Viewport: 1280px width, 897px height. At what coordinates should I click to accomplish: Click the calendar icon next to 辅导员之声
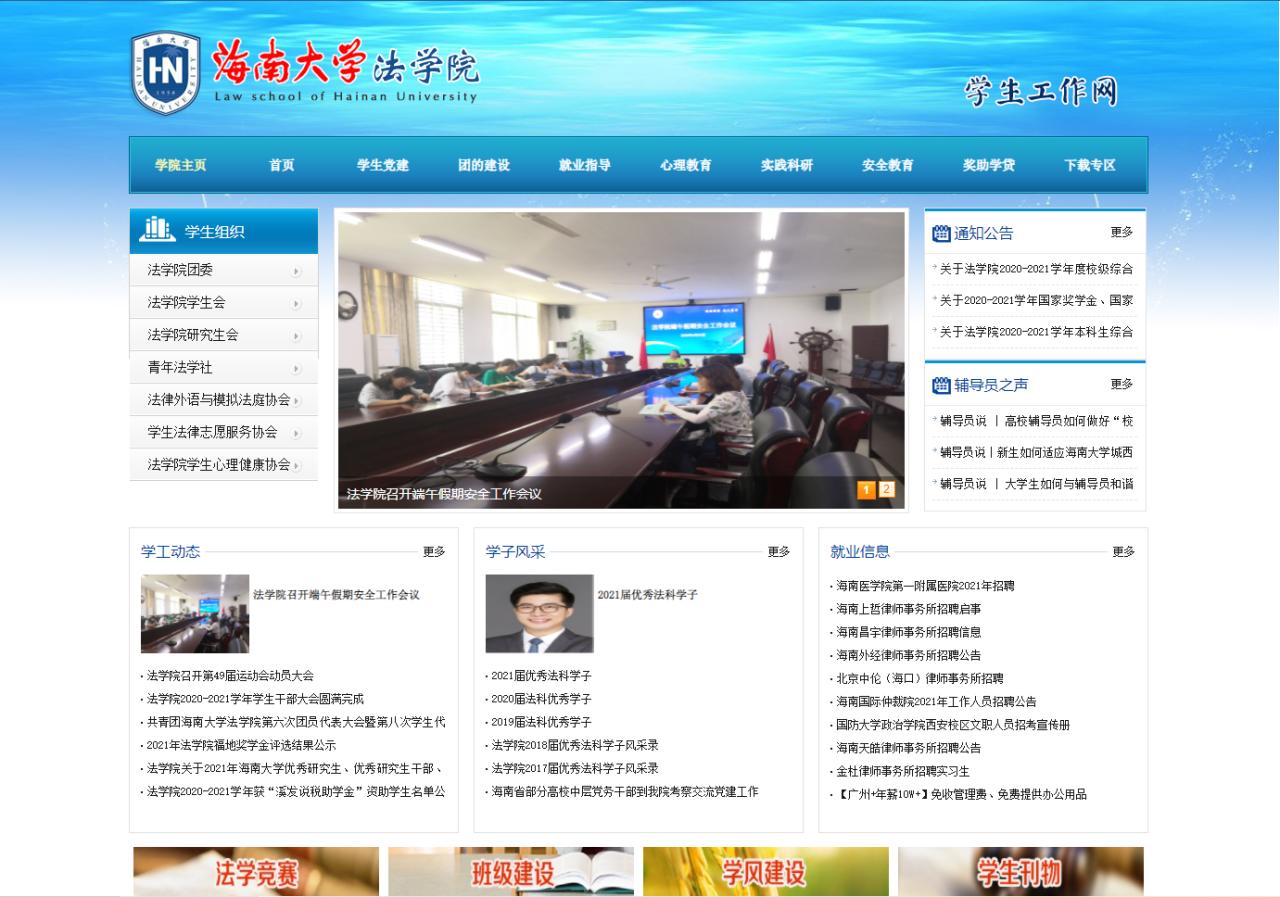(x=940, y=385)
